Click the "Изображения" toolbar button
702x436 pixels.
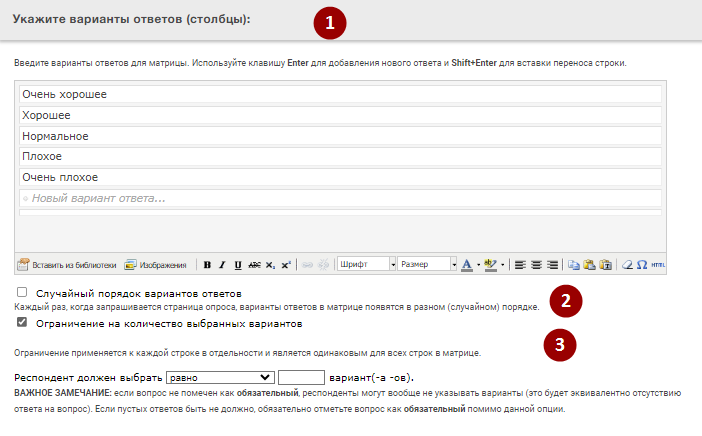pos(155,265)
